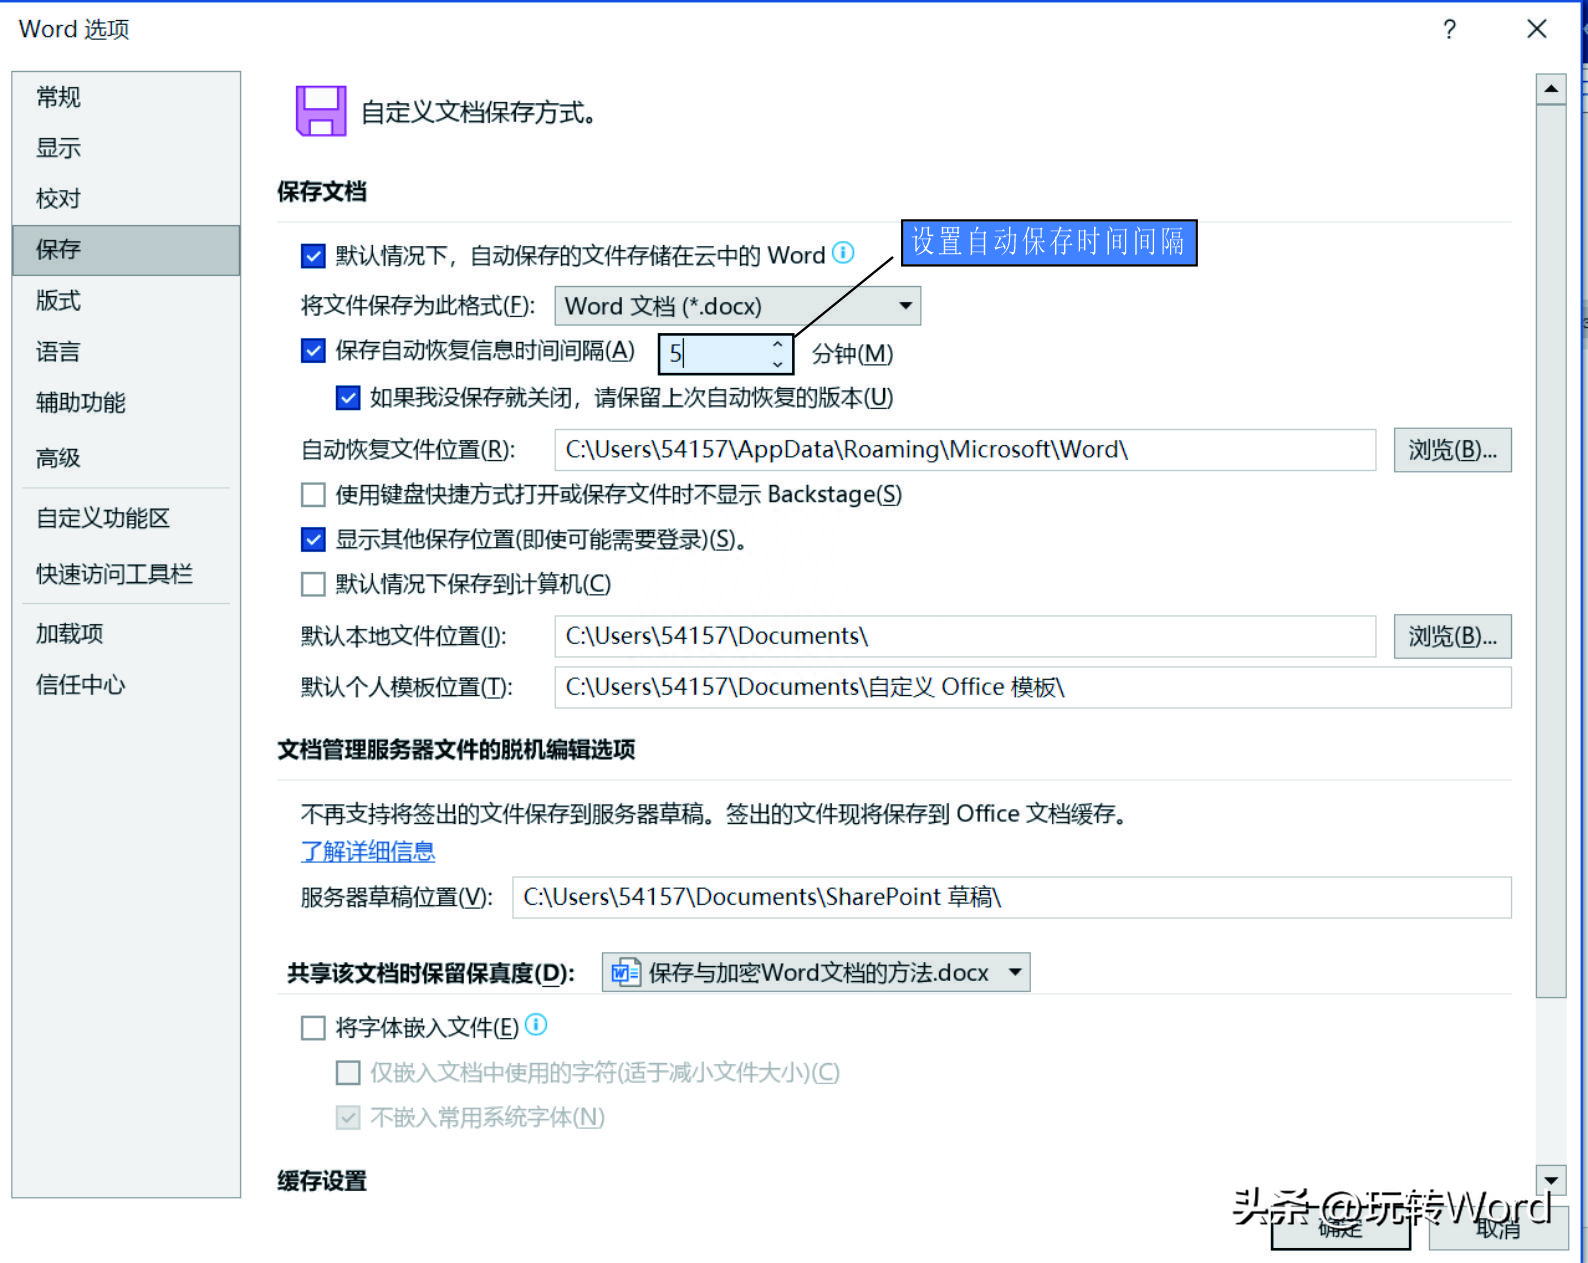Click the info icon beside 将字体嵌入文件

pyautogui.click(x=536, y=1025)
